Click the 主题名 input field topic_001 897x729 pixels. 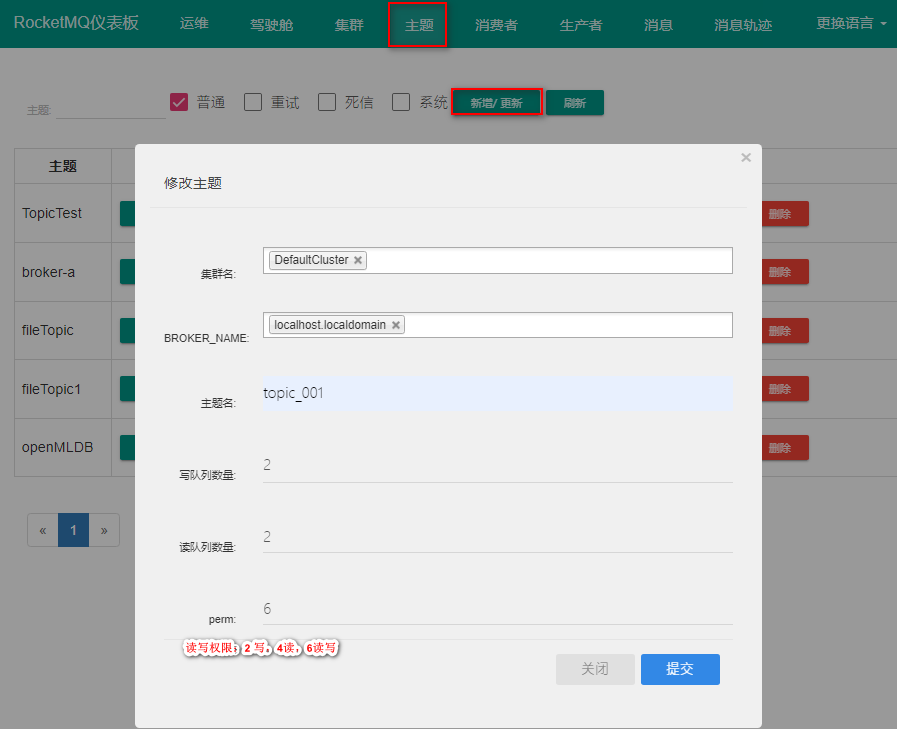pos(497,393)
